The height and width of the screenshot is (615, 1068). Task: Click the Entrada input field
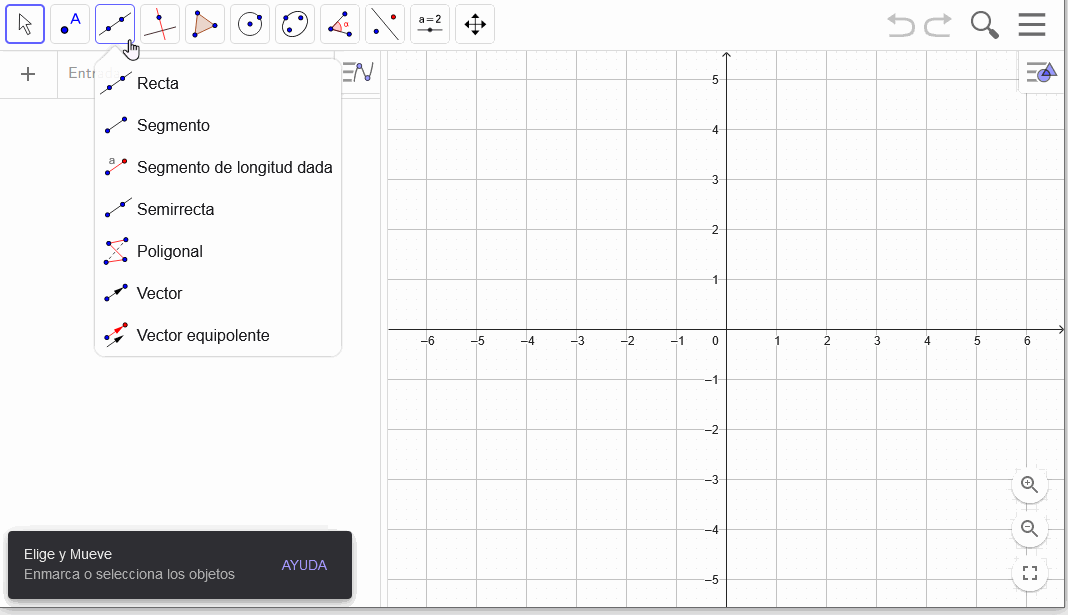[x=198, y=74]
